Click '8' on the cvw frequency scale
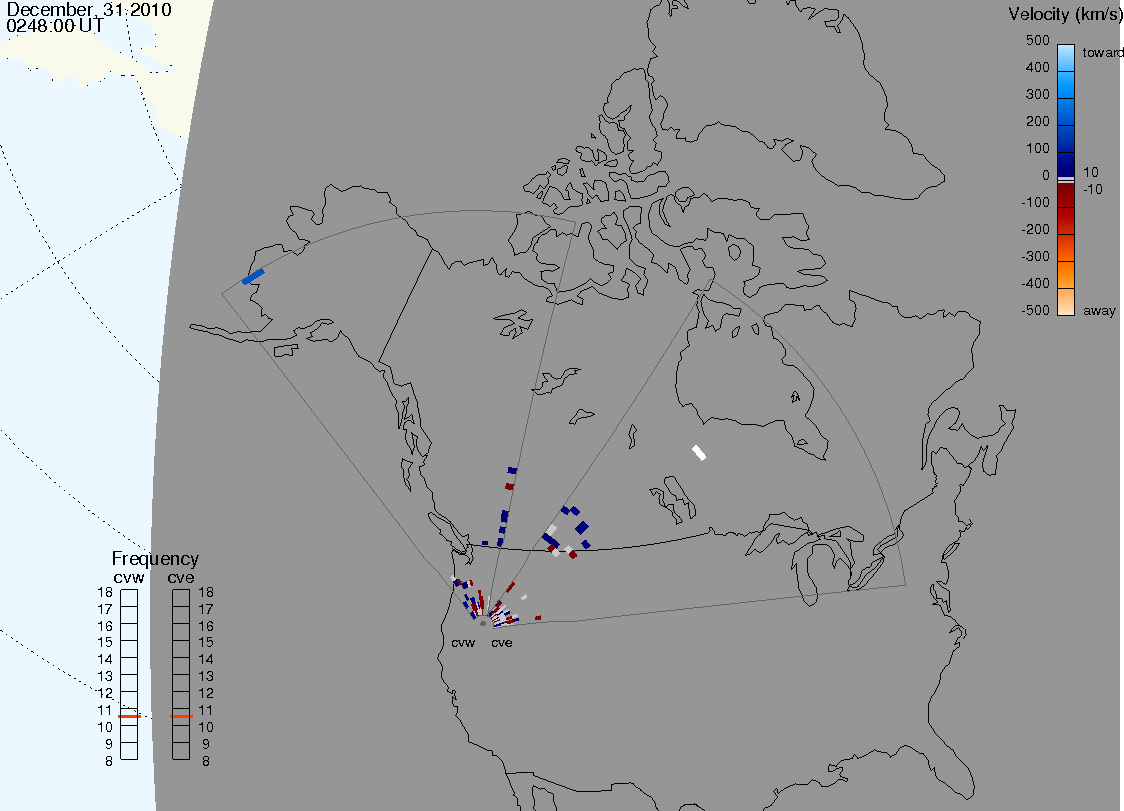Screen dimensions: 1124x811 109,762
